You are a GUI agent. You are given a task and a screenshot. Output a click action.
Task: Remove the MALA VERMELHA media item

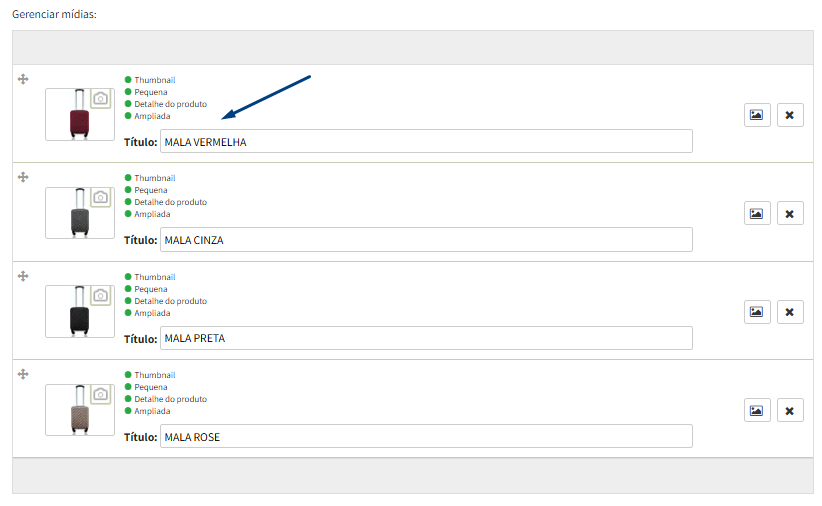(789, 115)
